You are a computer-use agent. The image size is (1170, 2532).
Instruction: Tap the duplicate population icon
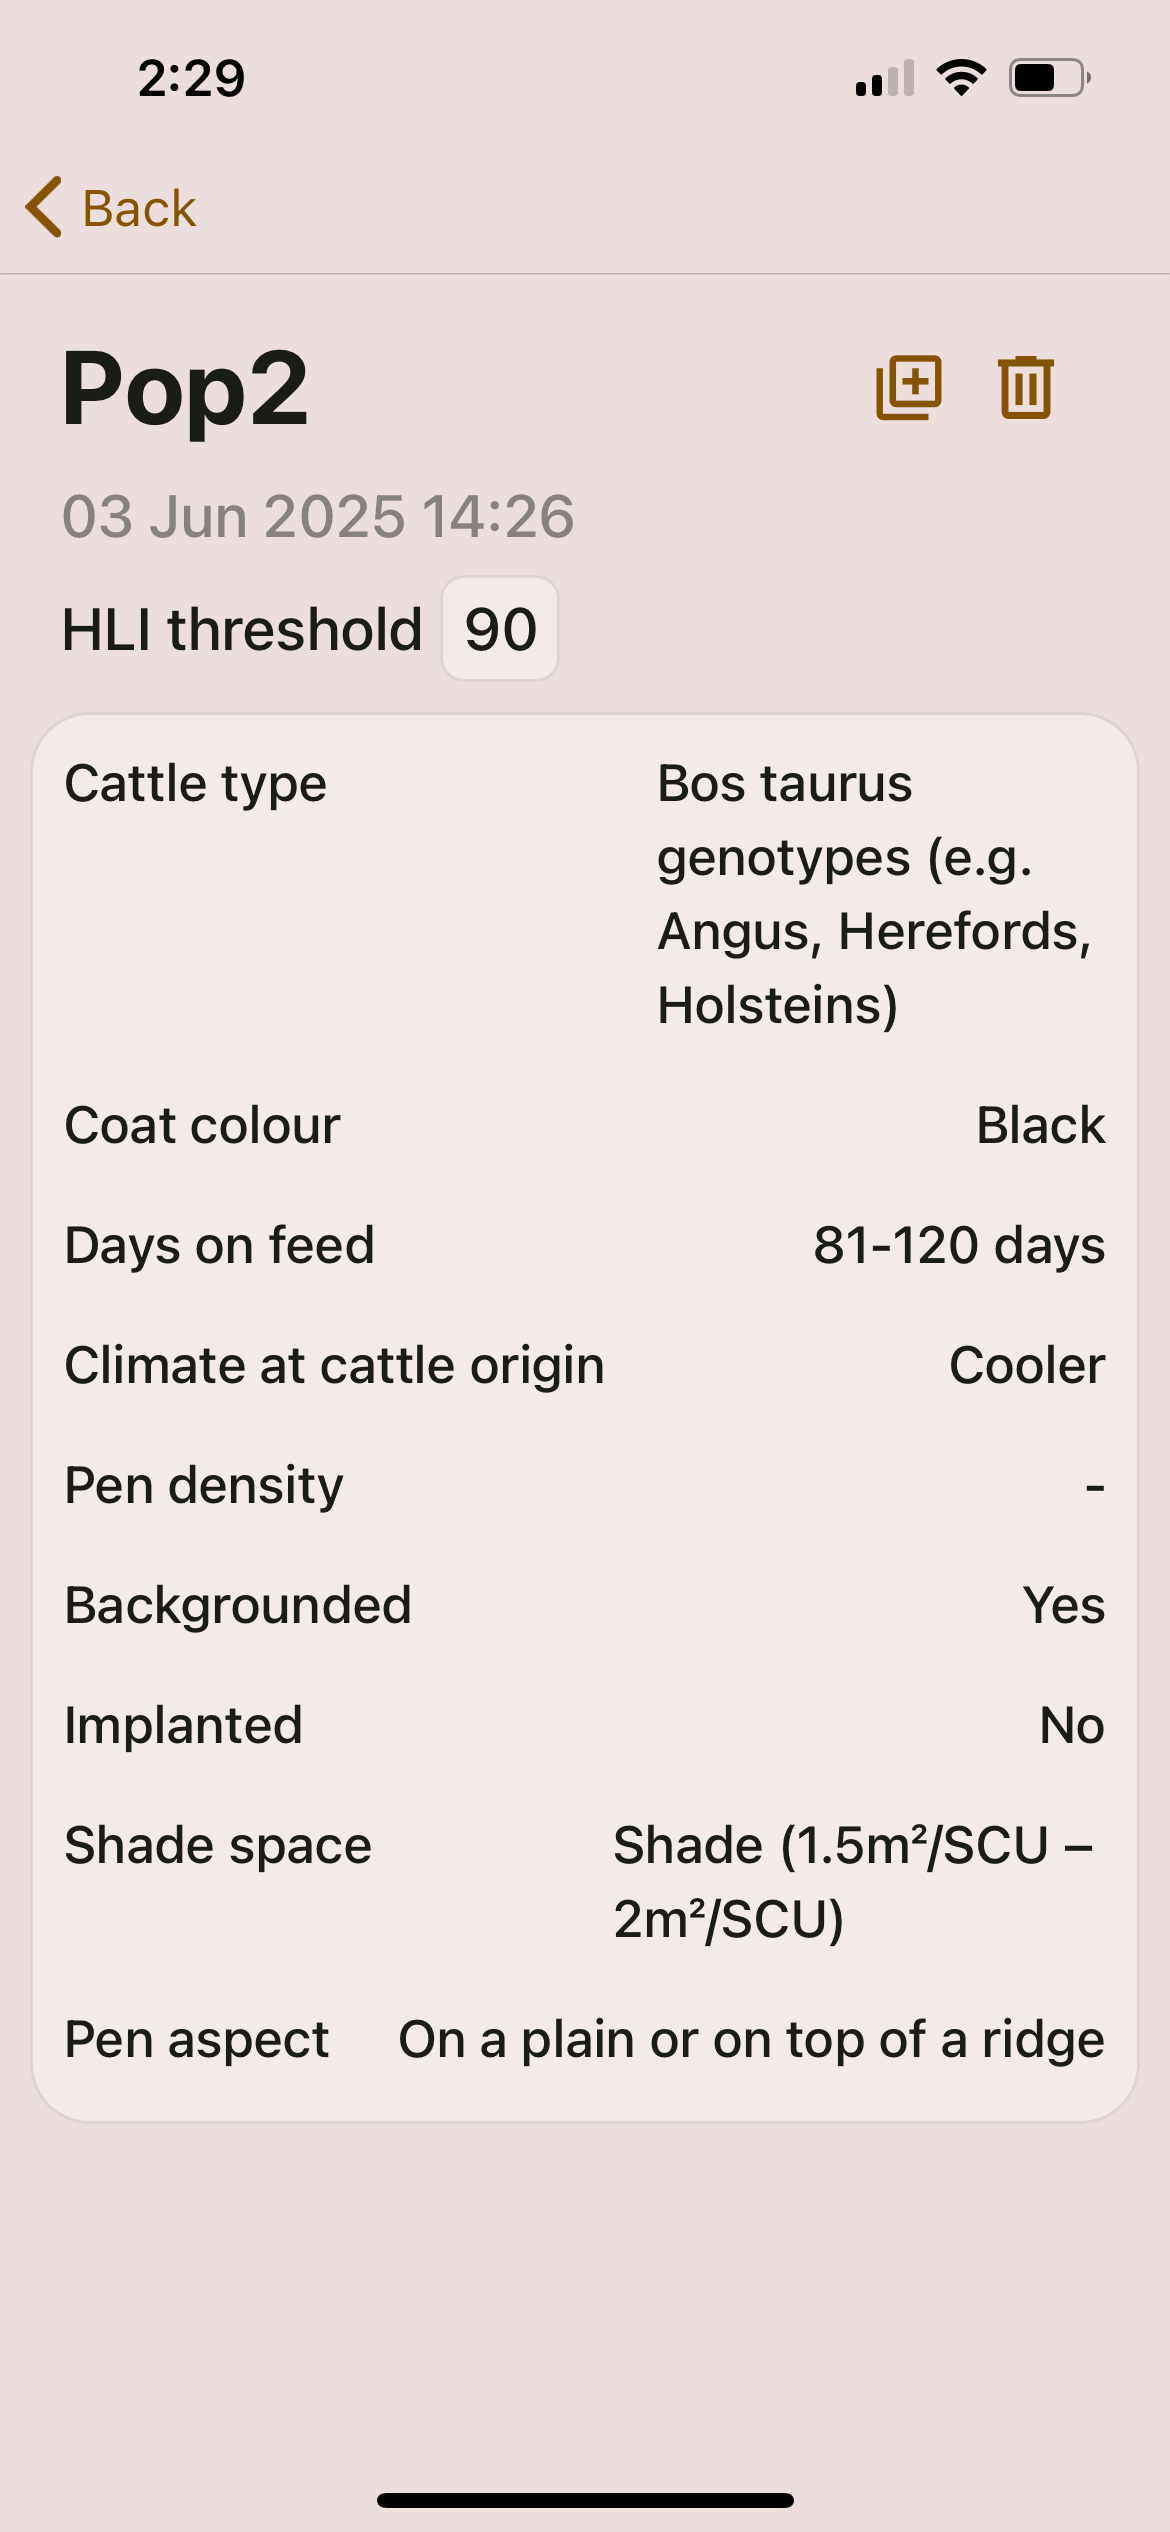click(x=909, y=387)
